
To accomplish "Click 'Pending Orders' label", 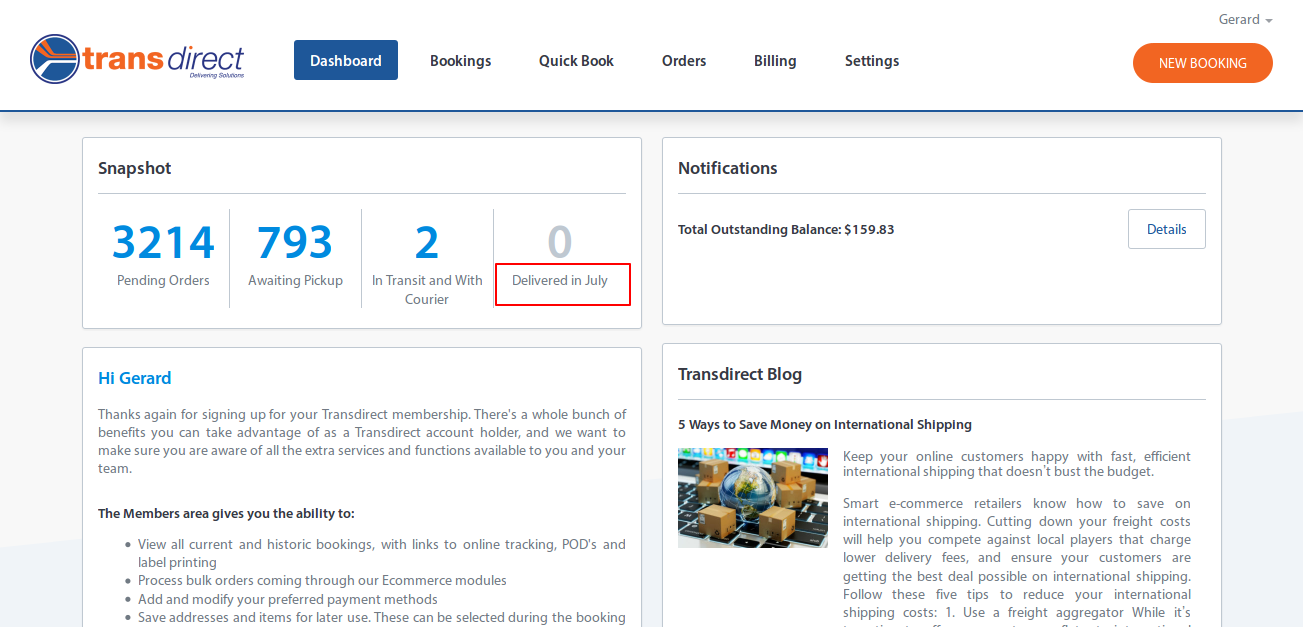I will pos(163,281).
